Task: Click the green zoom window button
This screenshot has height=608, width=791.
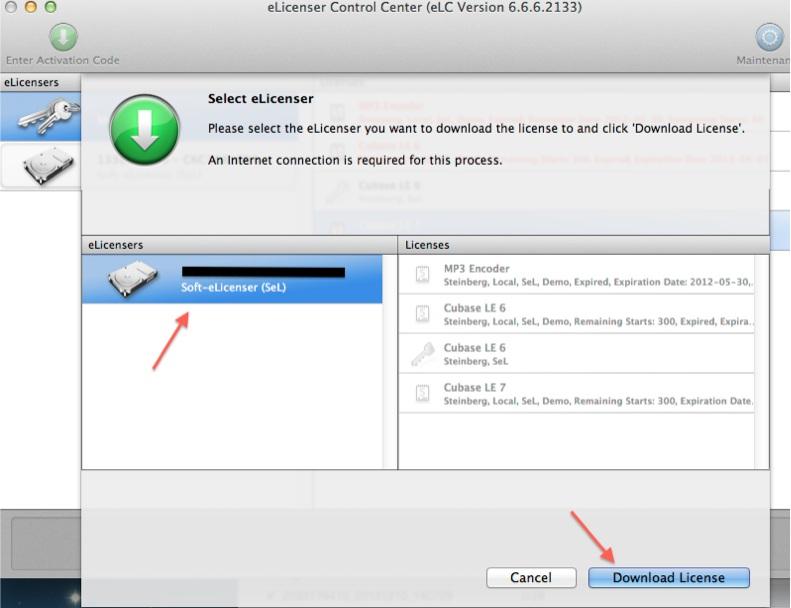Action: coord(50,7)
